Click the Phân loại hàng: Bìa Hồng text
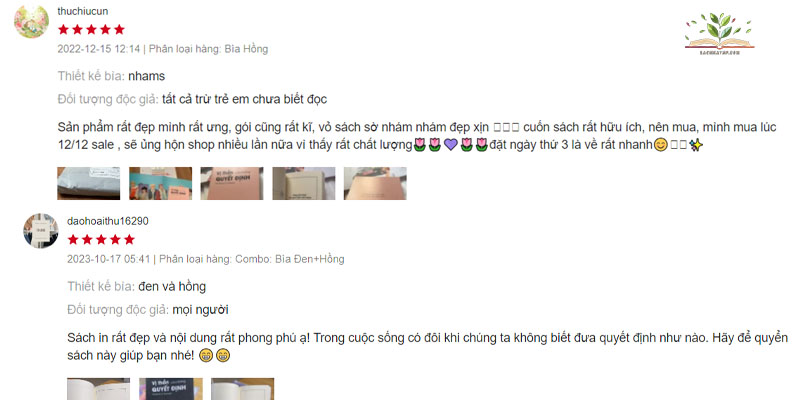This screenshot has width=800, height=400. click(x=208, y=49)
